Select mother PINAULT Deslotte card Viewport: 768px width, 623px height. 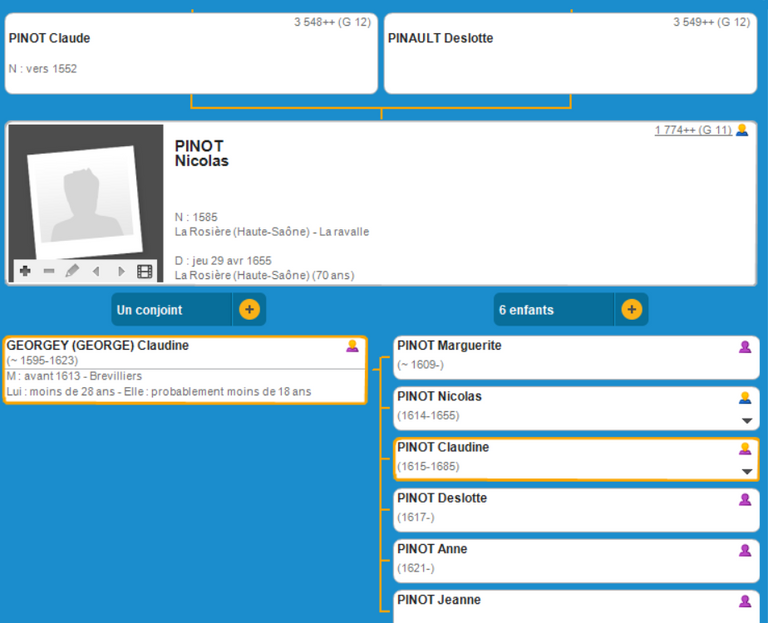click(570, 54)
